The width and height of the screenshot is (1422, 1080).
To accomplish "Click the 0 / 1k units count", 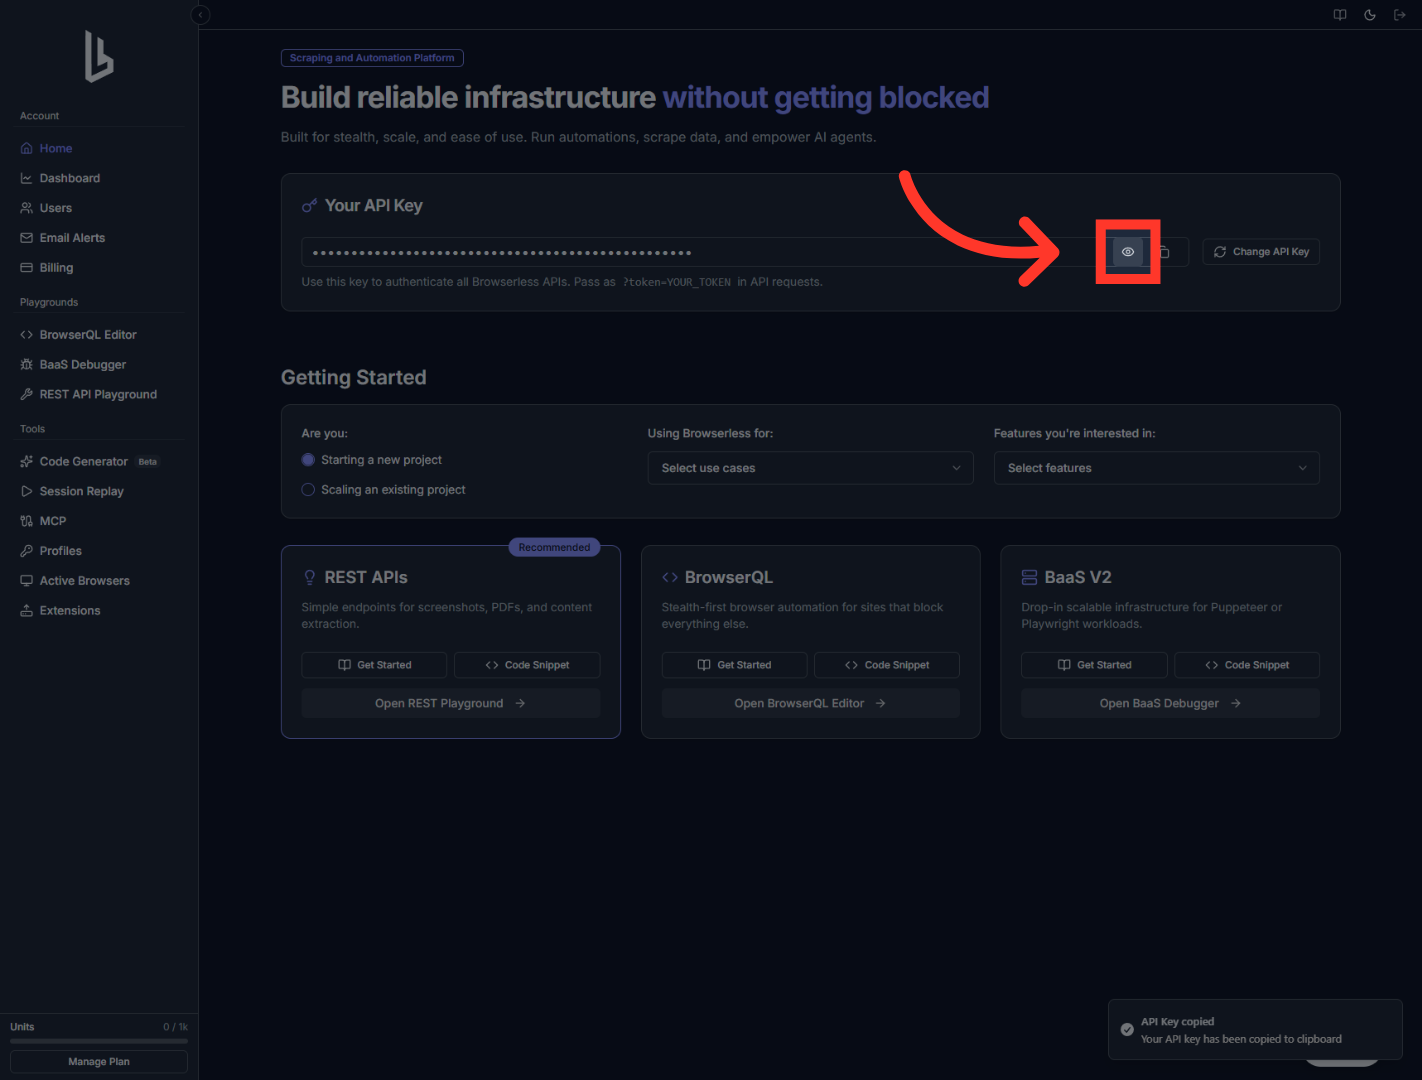I will coord(176,1027).
